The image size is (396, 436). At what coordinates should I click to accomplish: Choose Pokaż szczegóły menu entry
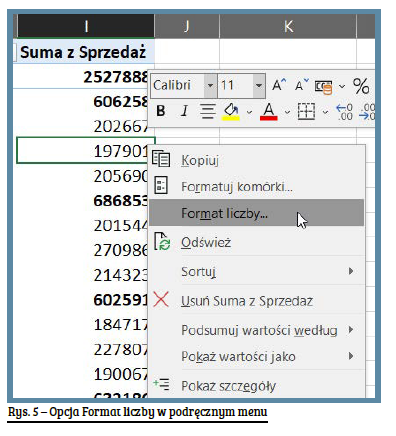pyautogui.click(x=257, y=386)
